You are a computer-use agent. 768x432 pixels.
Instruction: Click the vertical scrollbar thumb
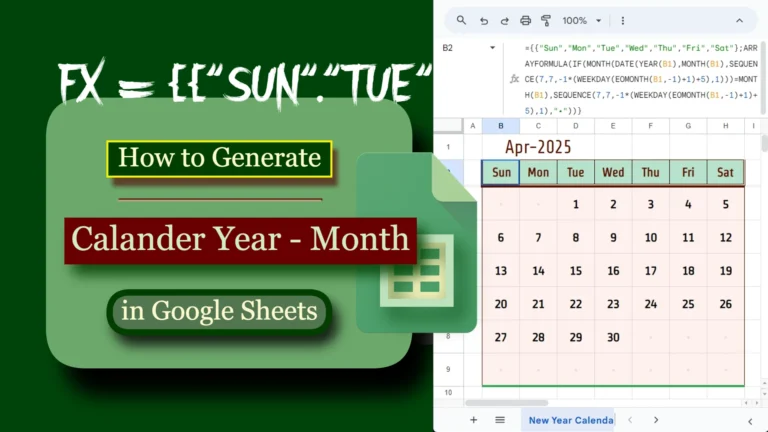[x=765, y=144]
